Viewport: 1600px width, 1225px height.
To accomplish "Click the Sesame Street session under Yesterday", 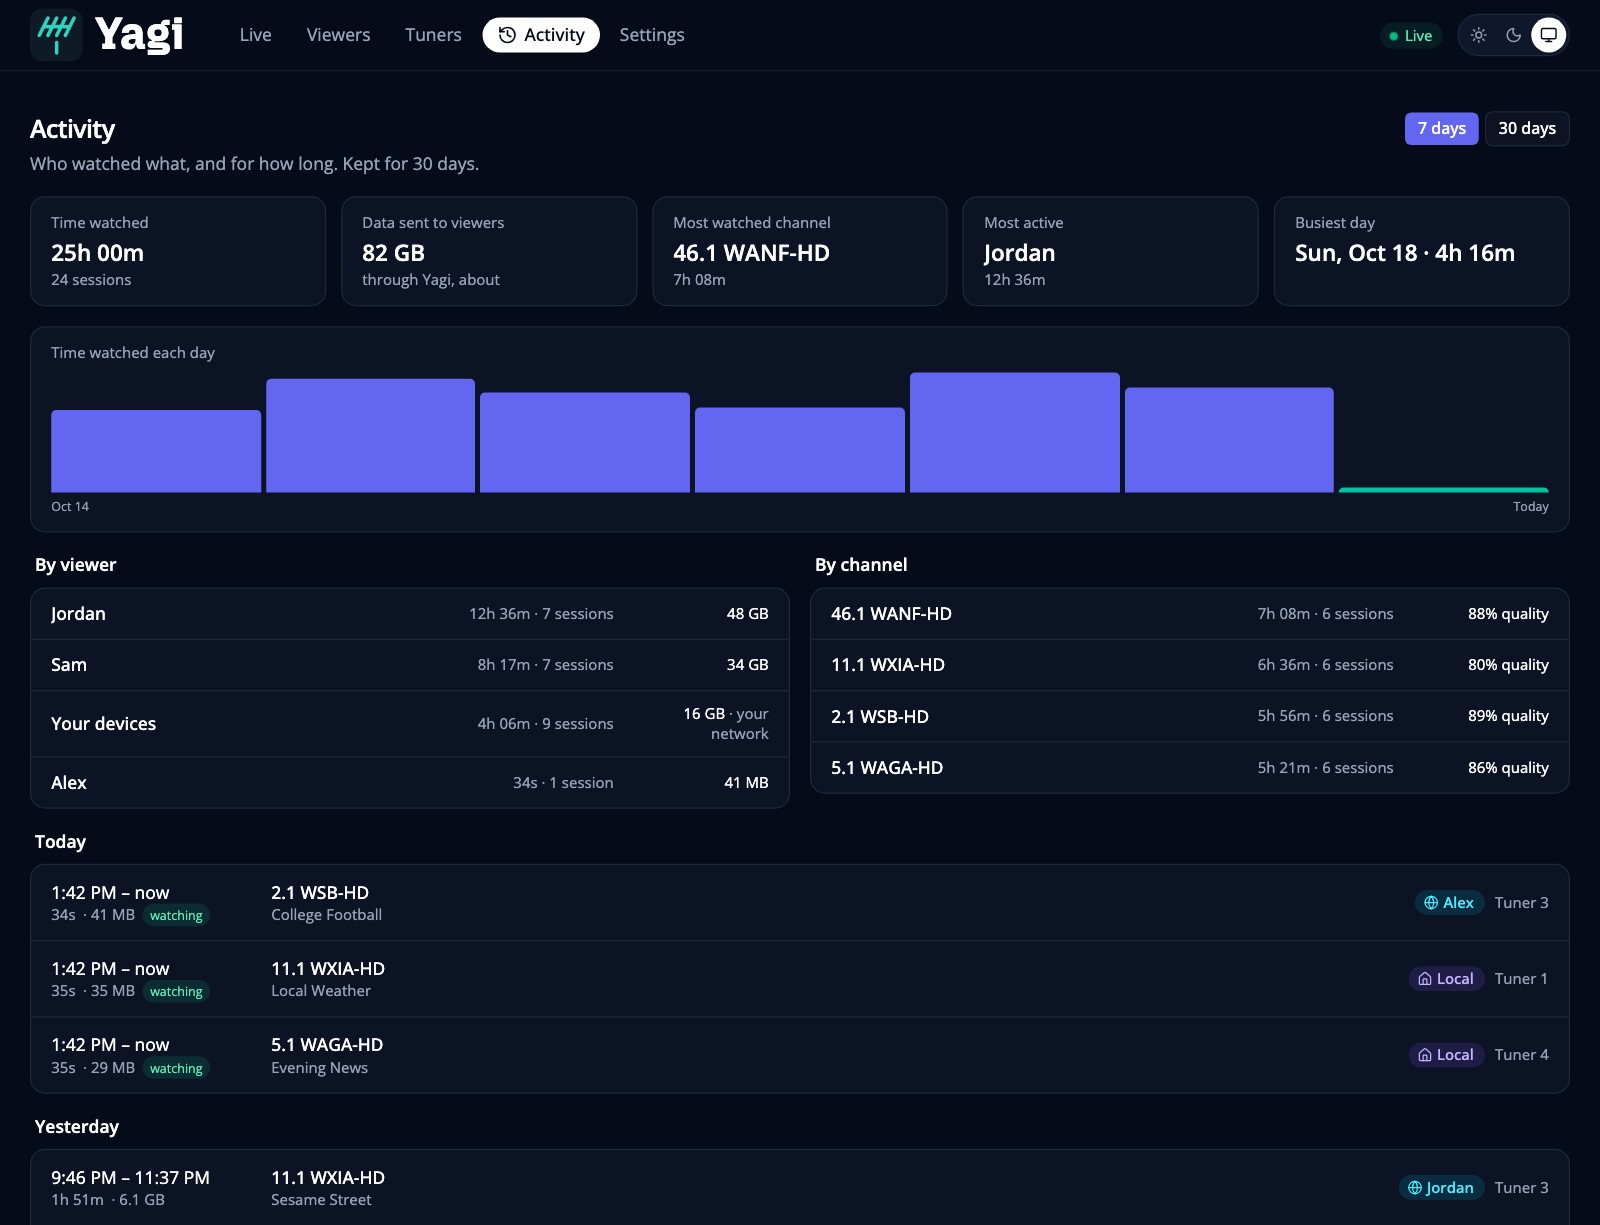I will (x=800, y=1188).
